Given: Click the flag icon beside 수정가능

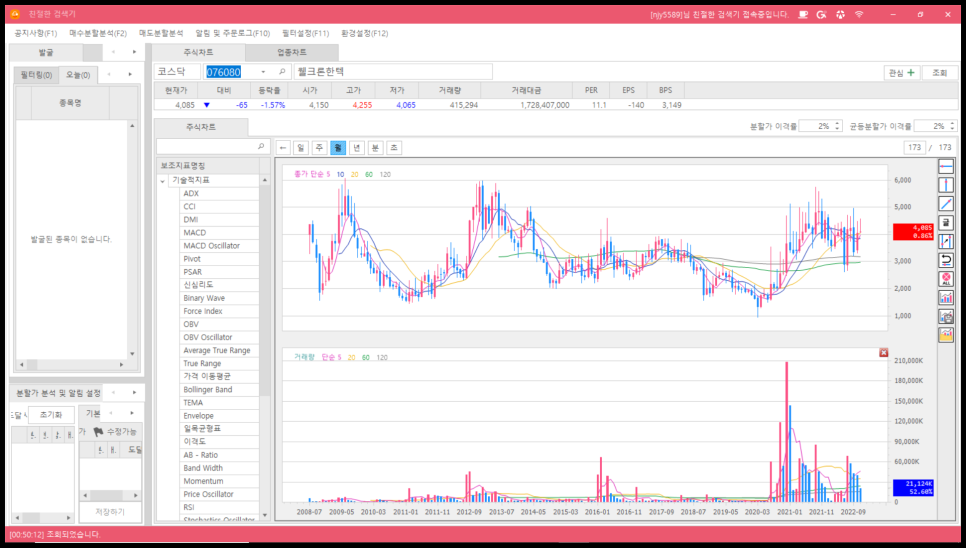Looking at the screenshot, I should (98, 432).
